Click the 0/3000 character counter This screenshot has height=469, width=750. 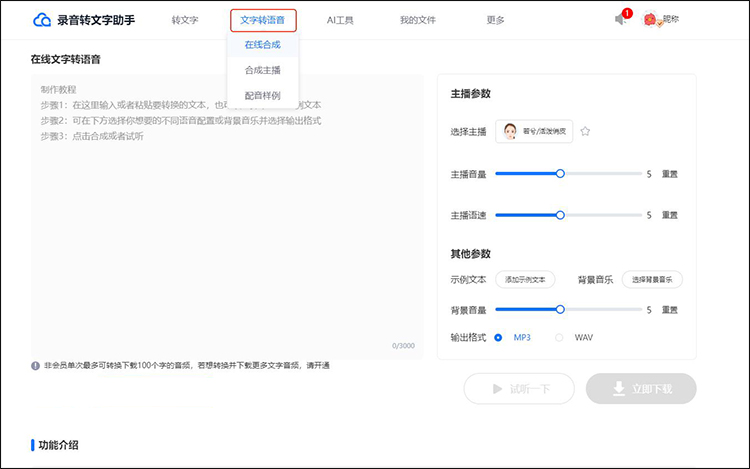point(403,346)
